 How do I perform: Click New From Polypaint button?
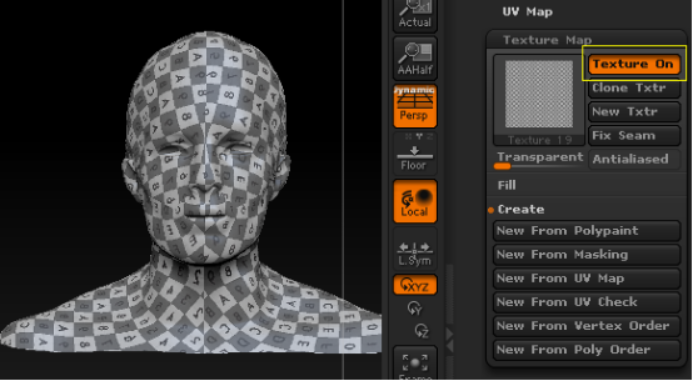tap(586, 231)
